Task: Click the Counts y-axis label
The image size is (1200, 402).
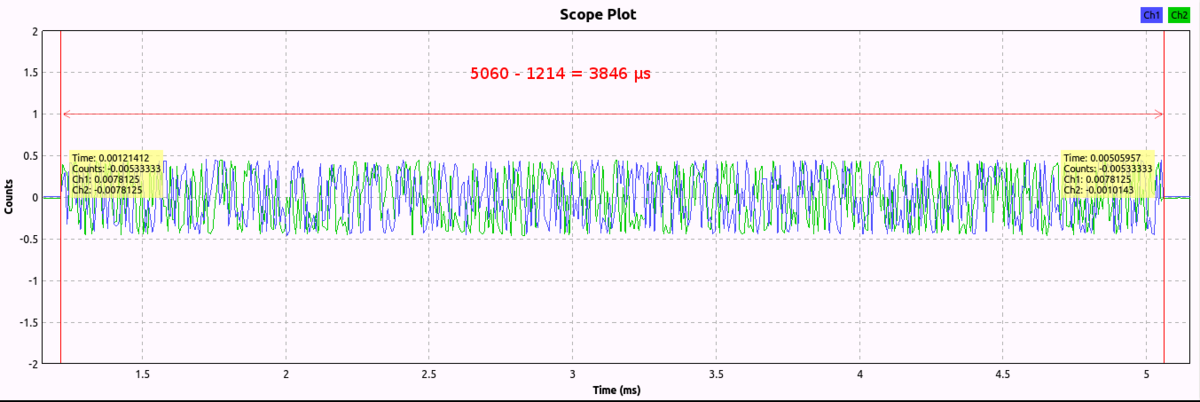Action: [x=9, y=197]
